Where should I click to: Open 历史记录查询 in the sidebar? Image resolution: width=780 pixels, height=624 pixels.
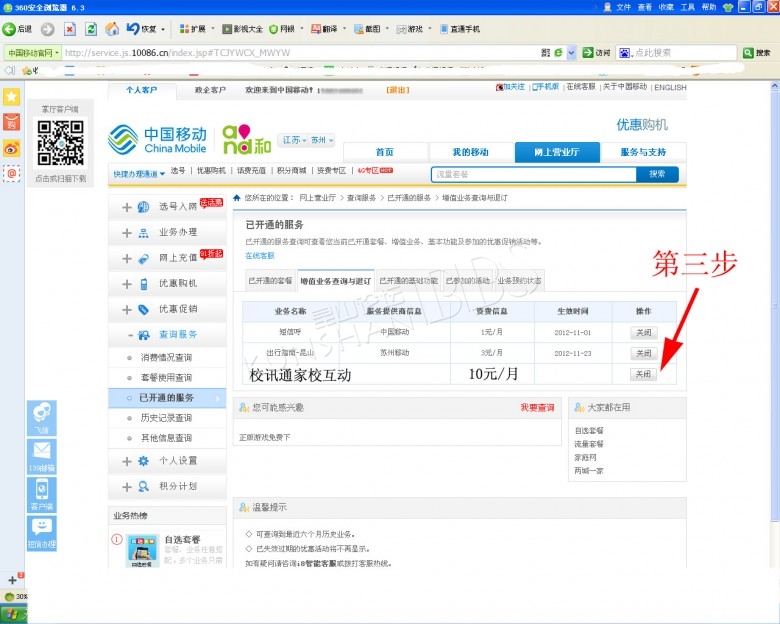pos(167,418)
